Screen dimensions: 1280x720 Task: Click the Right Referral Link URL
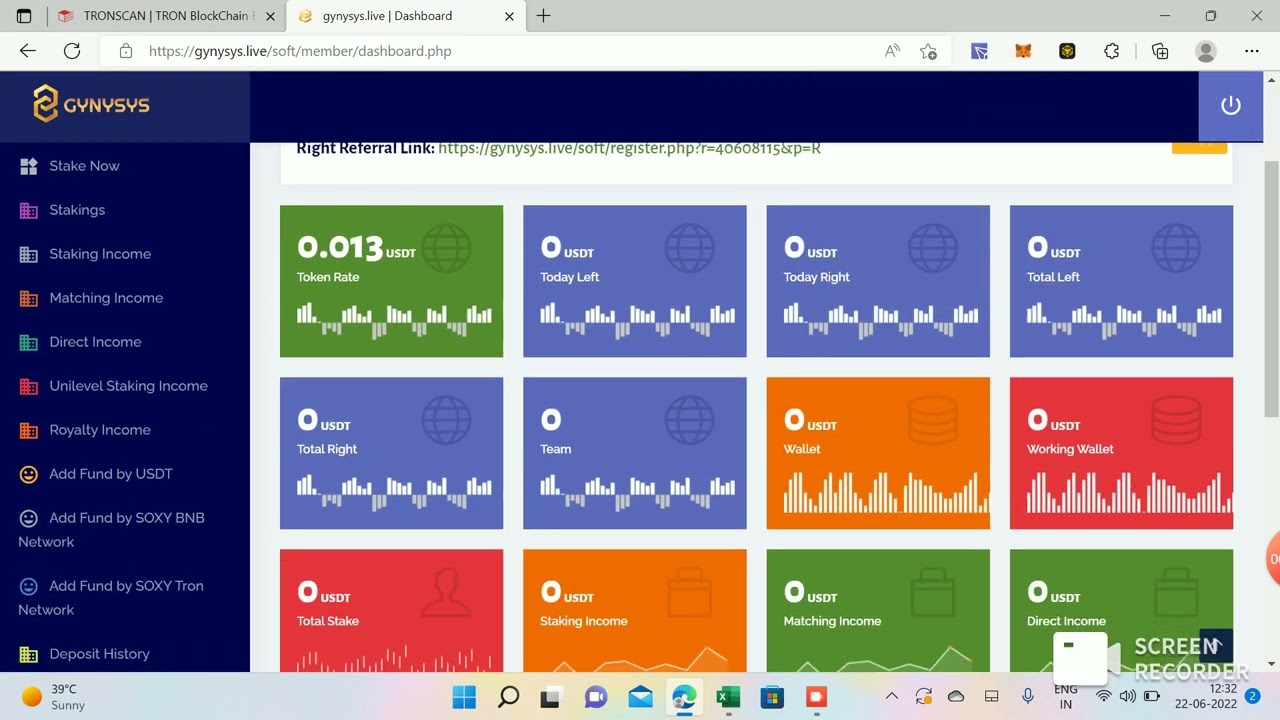coord(629,148)
